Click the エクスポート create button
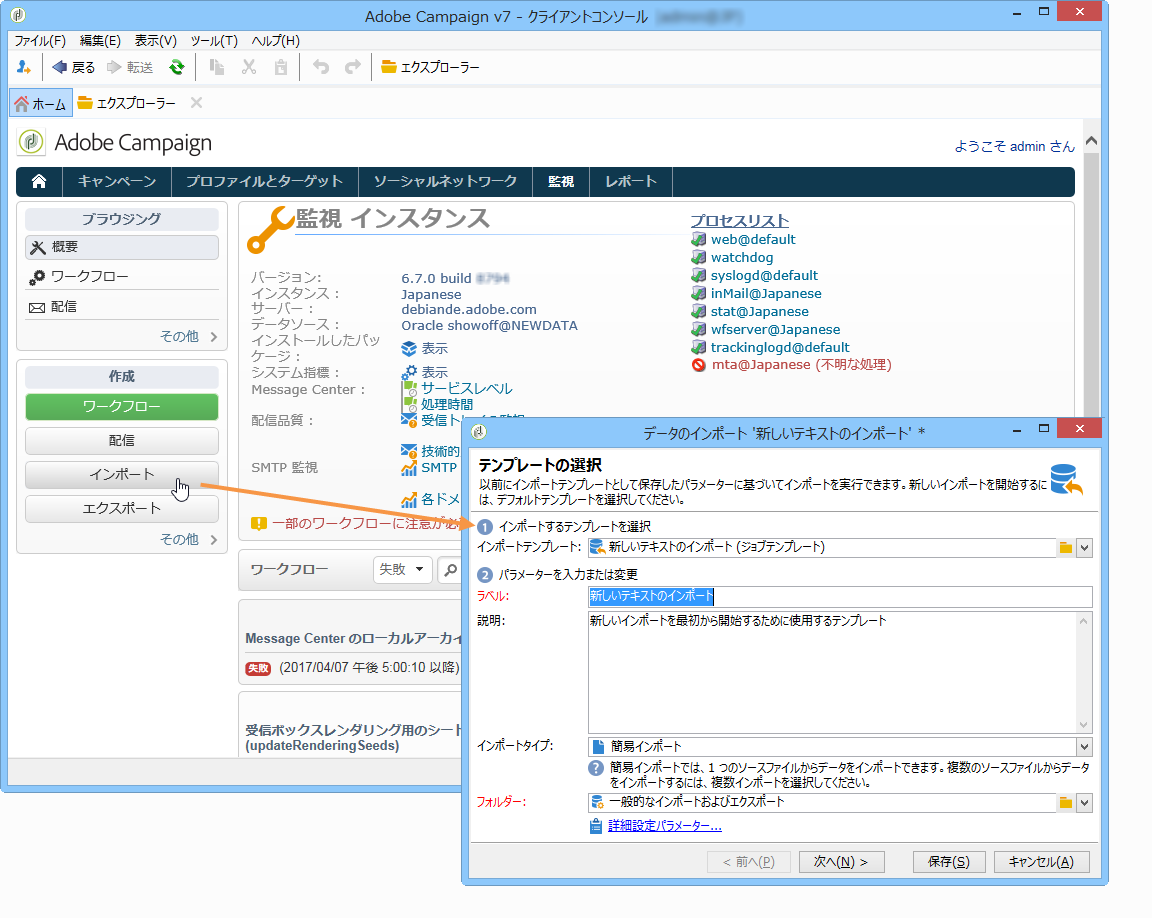The width and height of the screenshot is (1152, 918). coord(122,509)
